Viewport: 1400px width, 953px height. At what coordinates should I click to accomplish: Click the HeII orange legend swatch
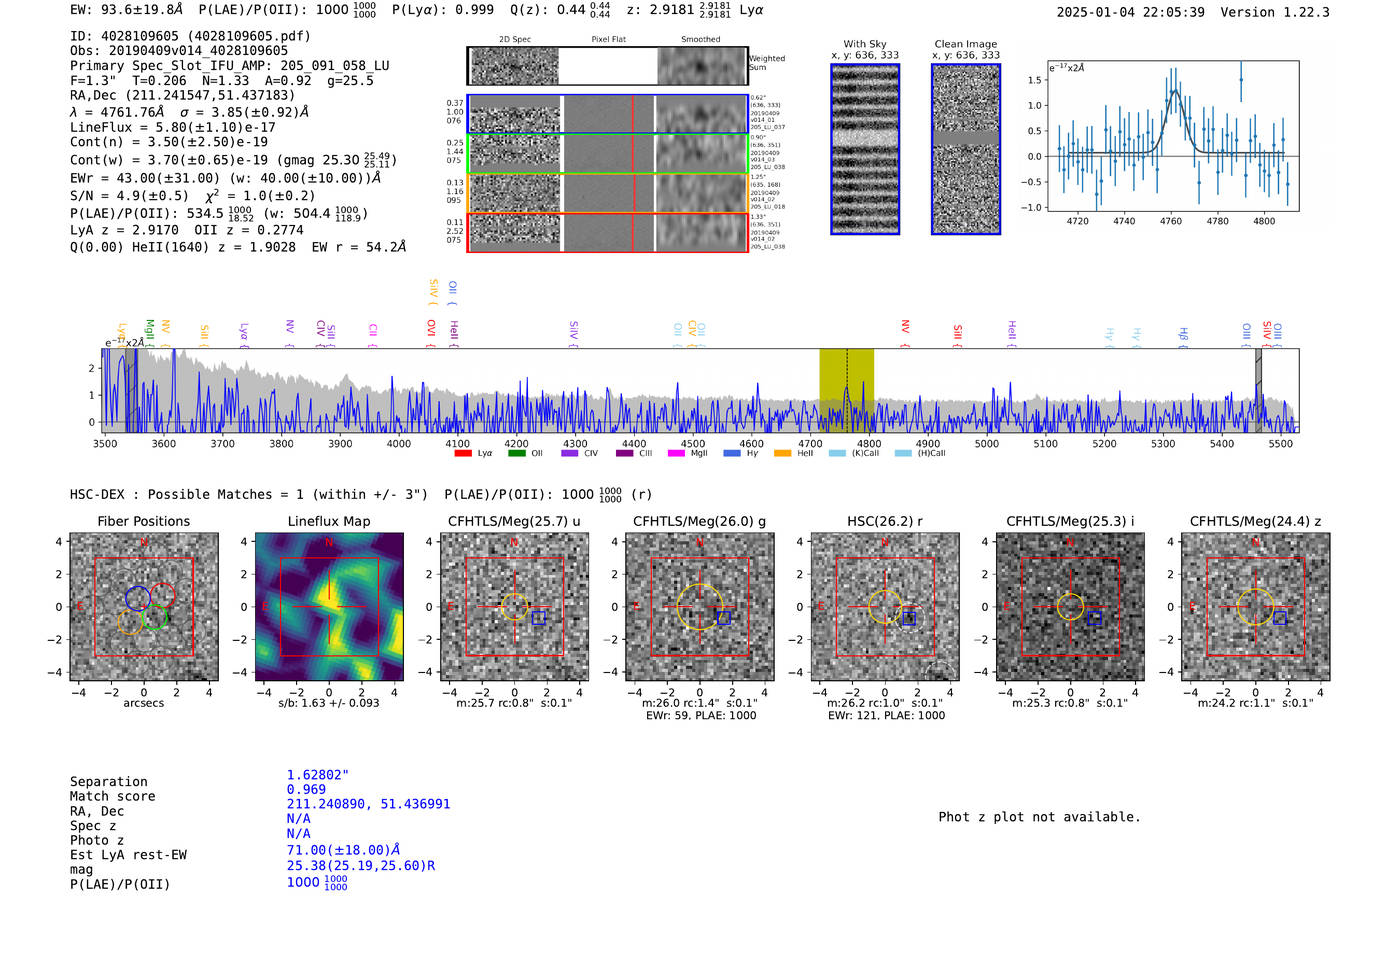[x=782, y=453]
